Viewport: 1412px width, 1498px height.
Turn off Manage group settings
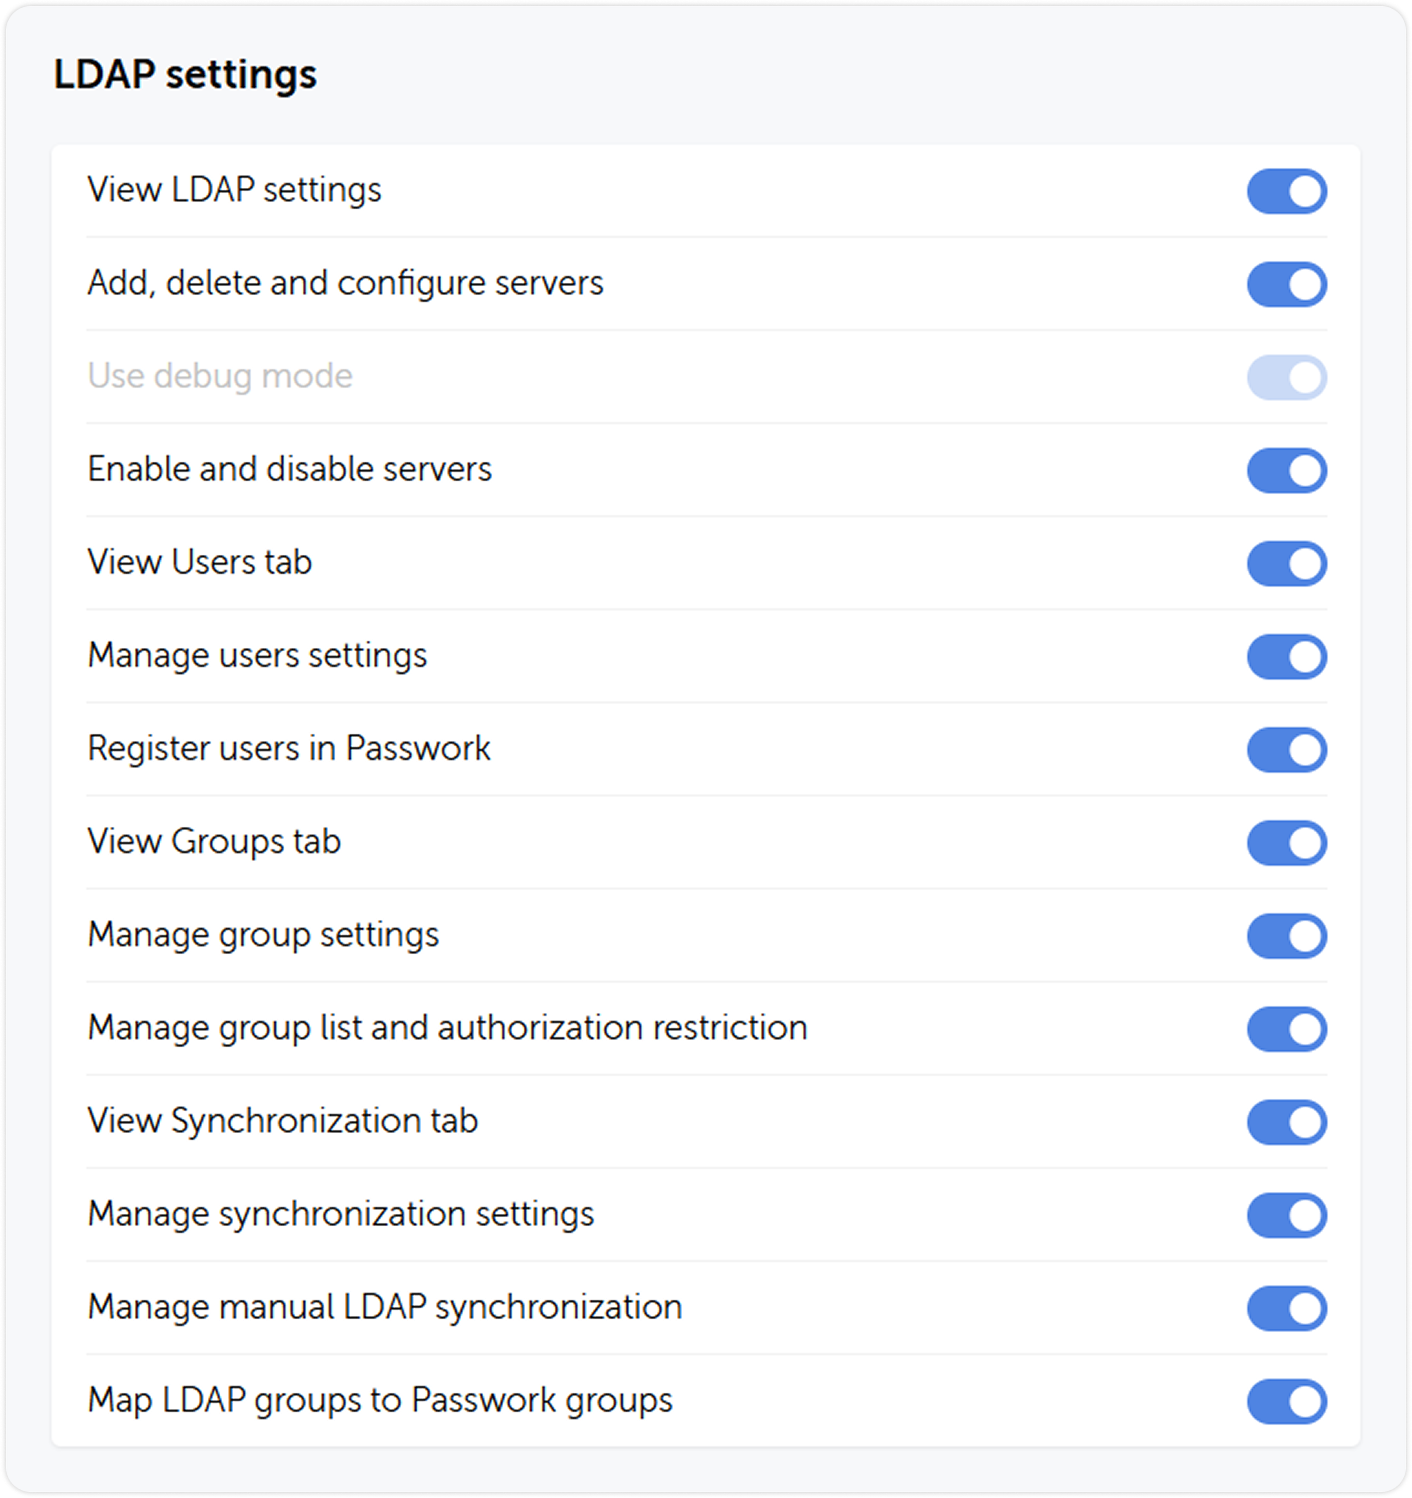[1287, 936]
